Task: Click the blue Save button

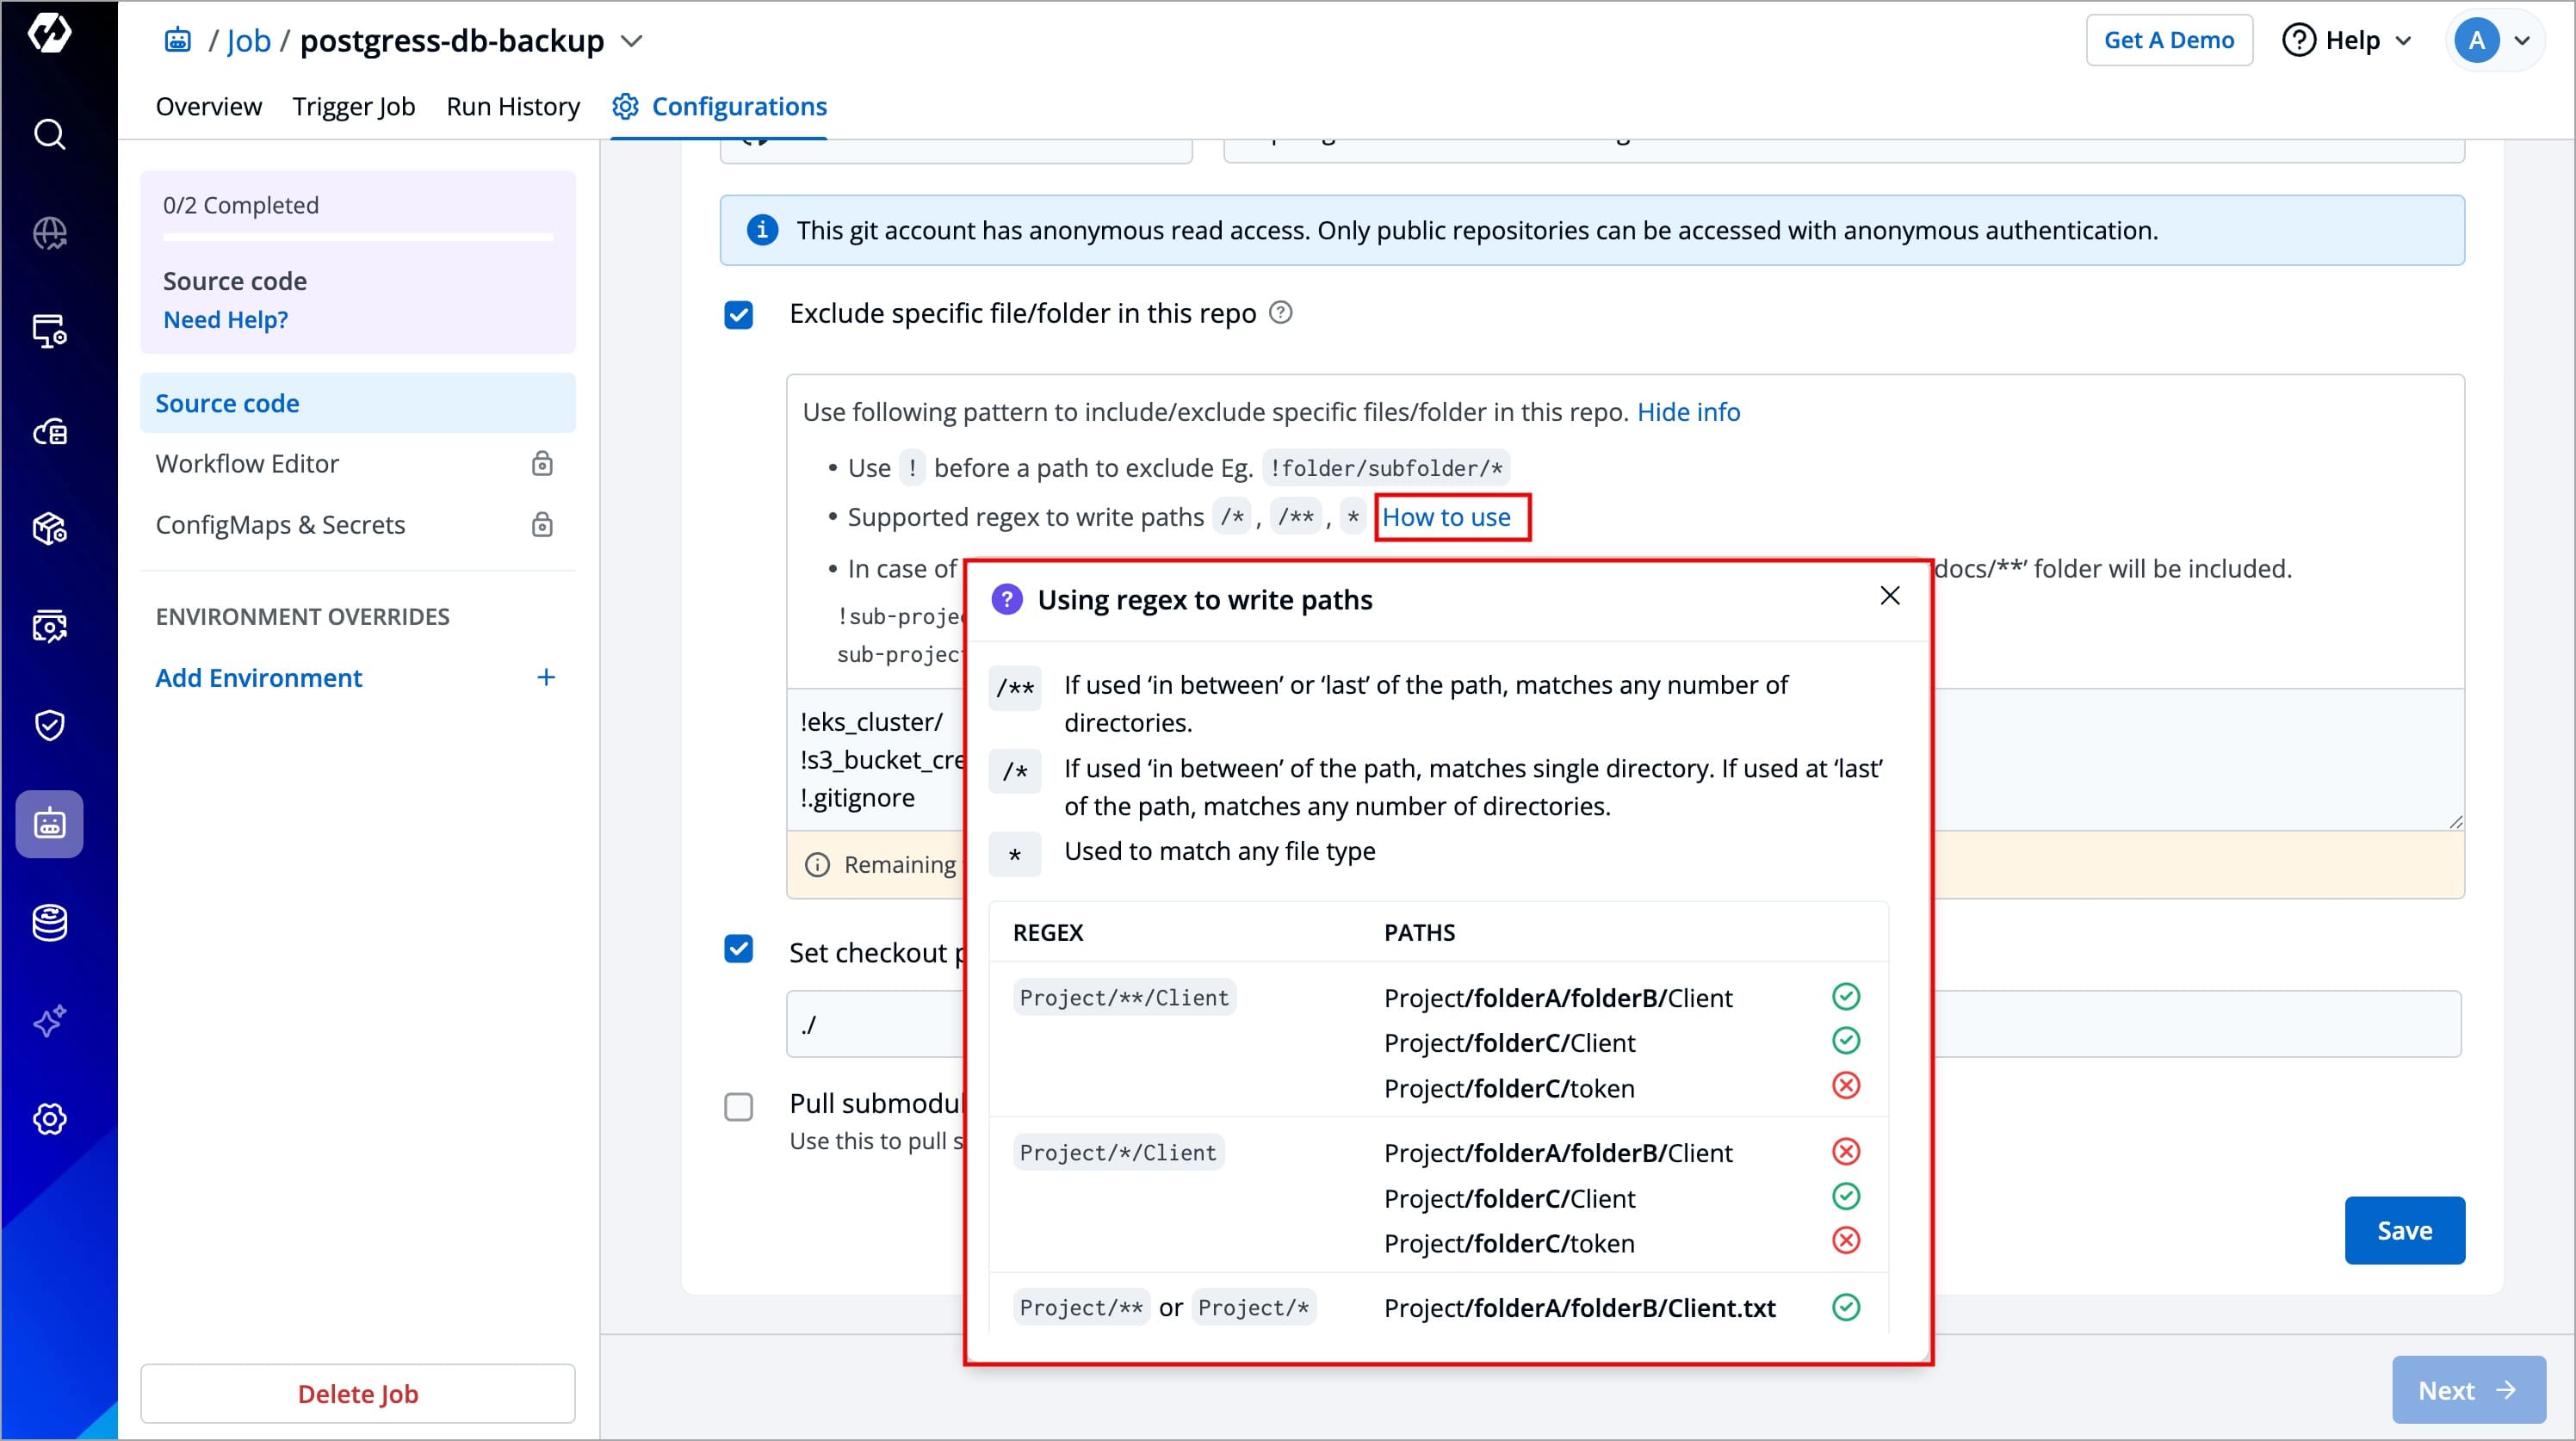Action: (2403, 1230)
